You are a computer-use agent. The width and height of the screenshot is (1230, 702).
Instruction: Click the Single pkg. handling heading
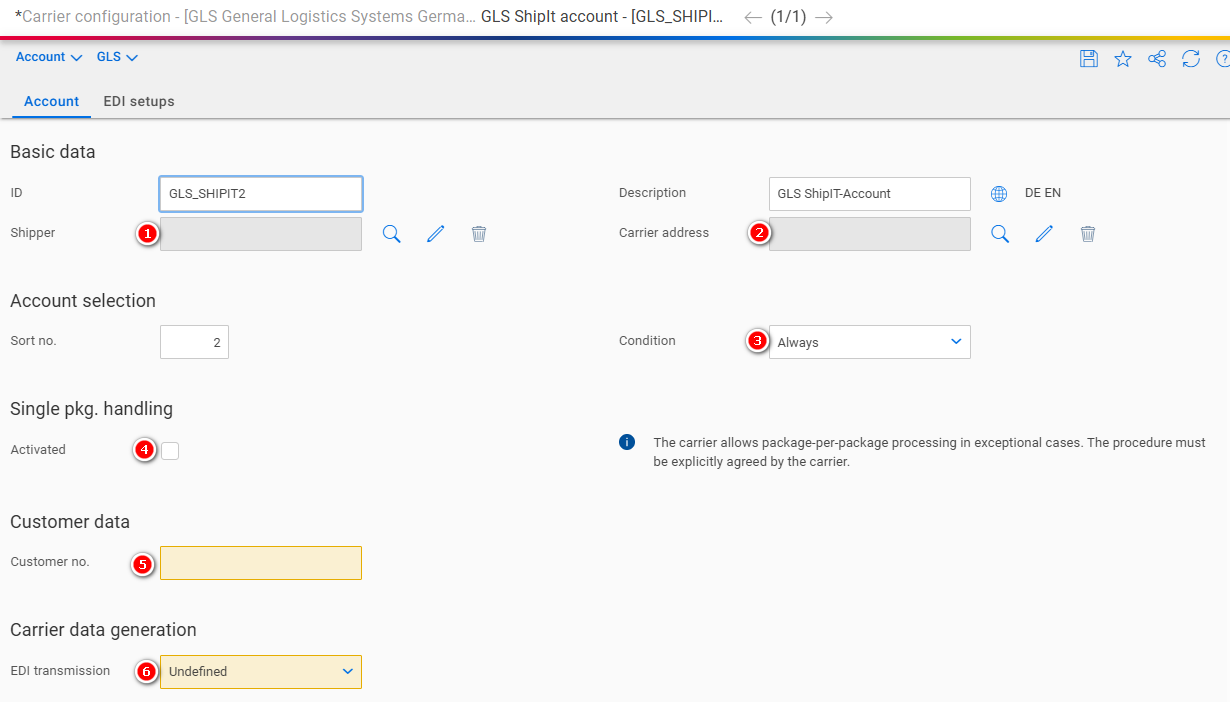coord(91,408)
